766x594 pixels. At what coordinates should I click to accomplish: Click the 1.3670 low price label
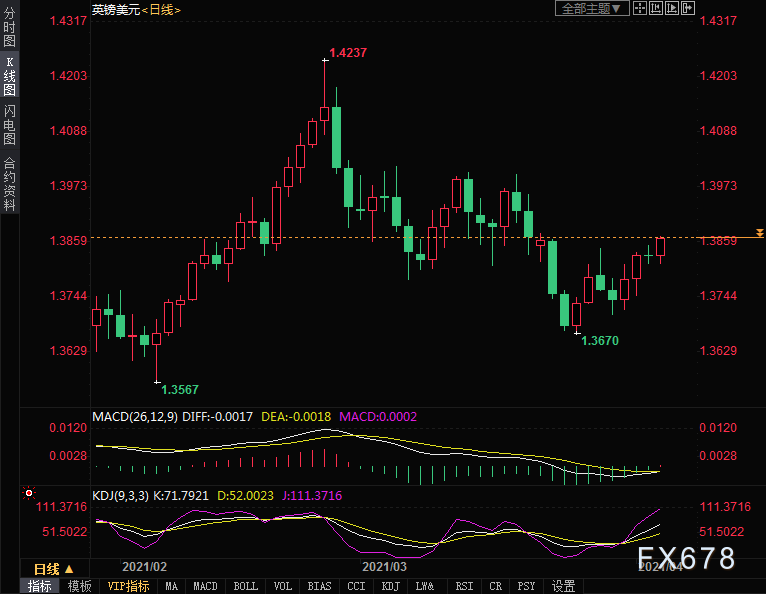coord(600,341)
